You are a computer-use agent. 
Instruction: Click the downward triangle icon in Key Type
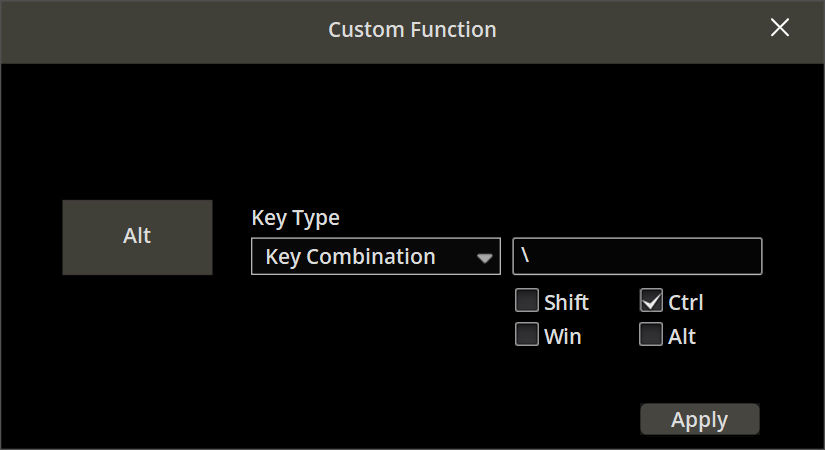pyautogui.click(x=485, y=258)
